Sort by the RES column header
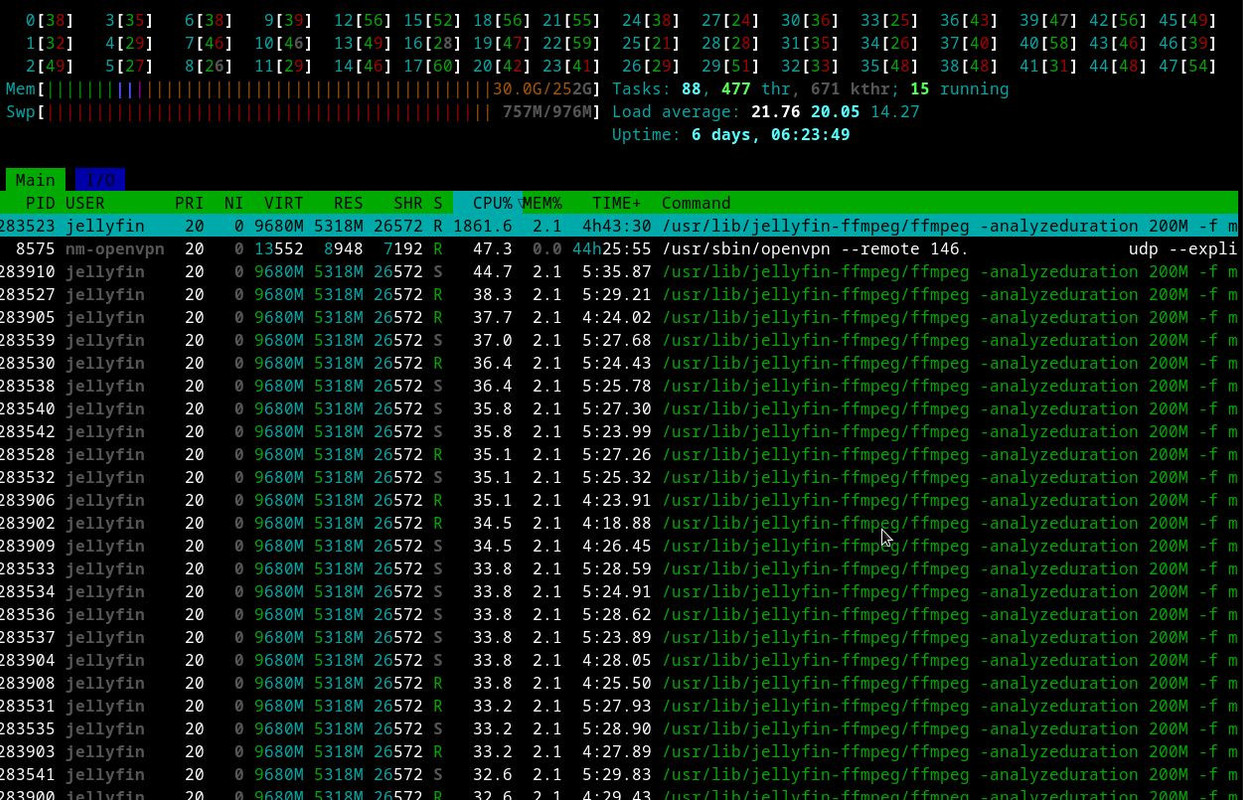The width and height of the screenshot is (1243, 800). pos(348,203)
